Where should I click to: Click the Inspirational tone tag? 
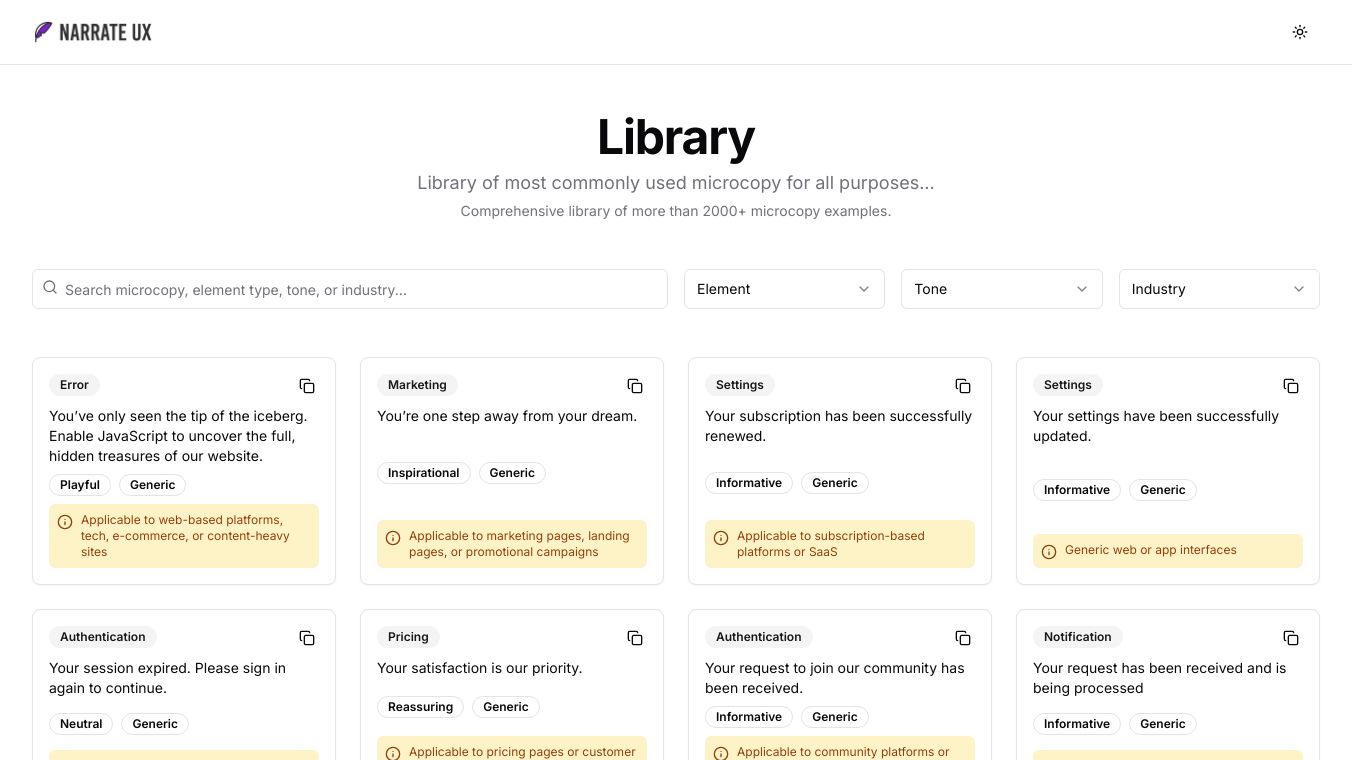point(424,473)
